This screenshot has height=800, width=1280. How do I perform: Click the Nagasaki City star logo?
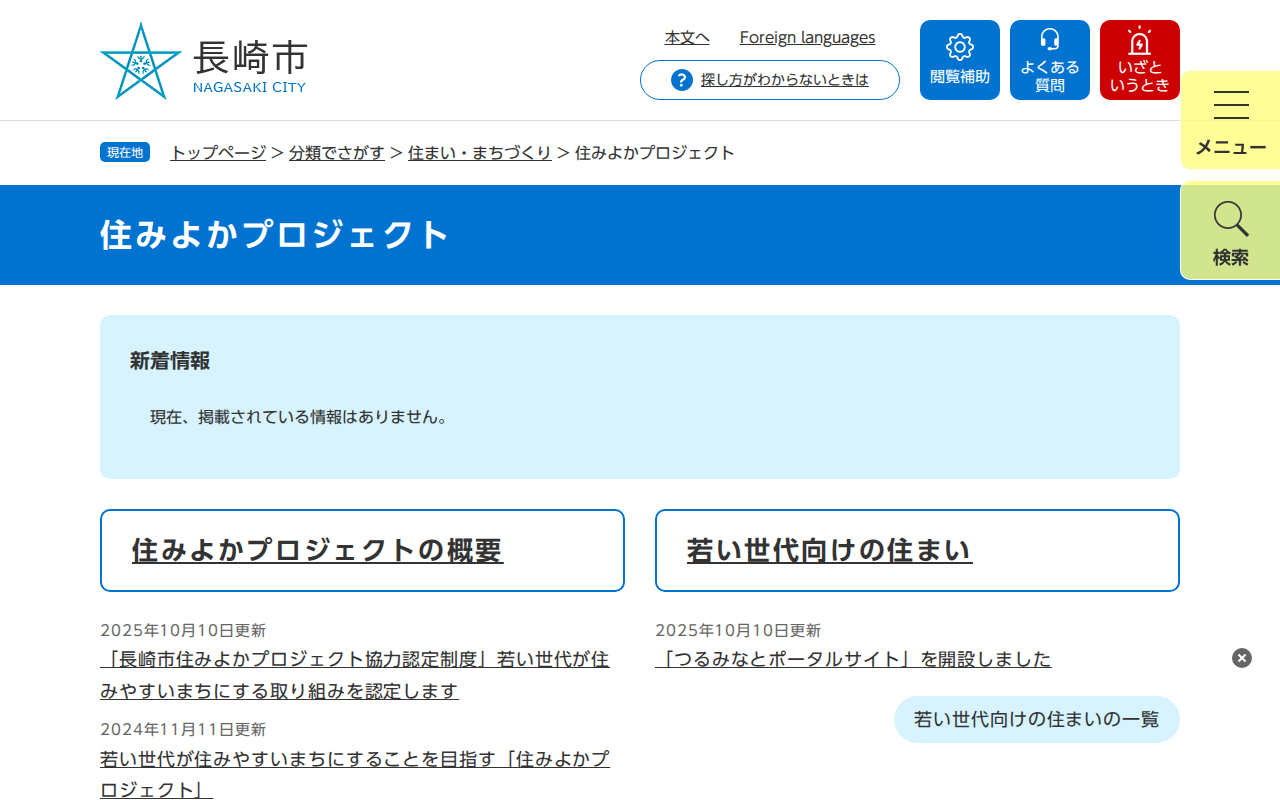pos(141,61)
